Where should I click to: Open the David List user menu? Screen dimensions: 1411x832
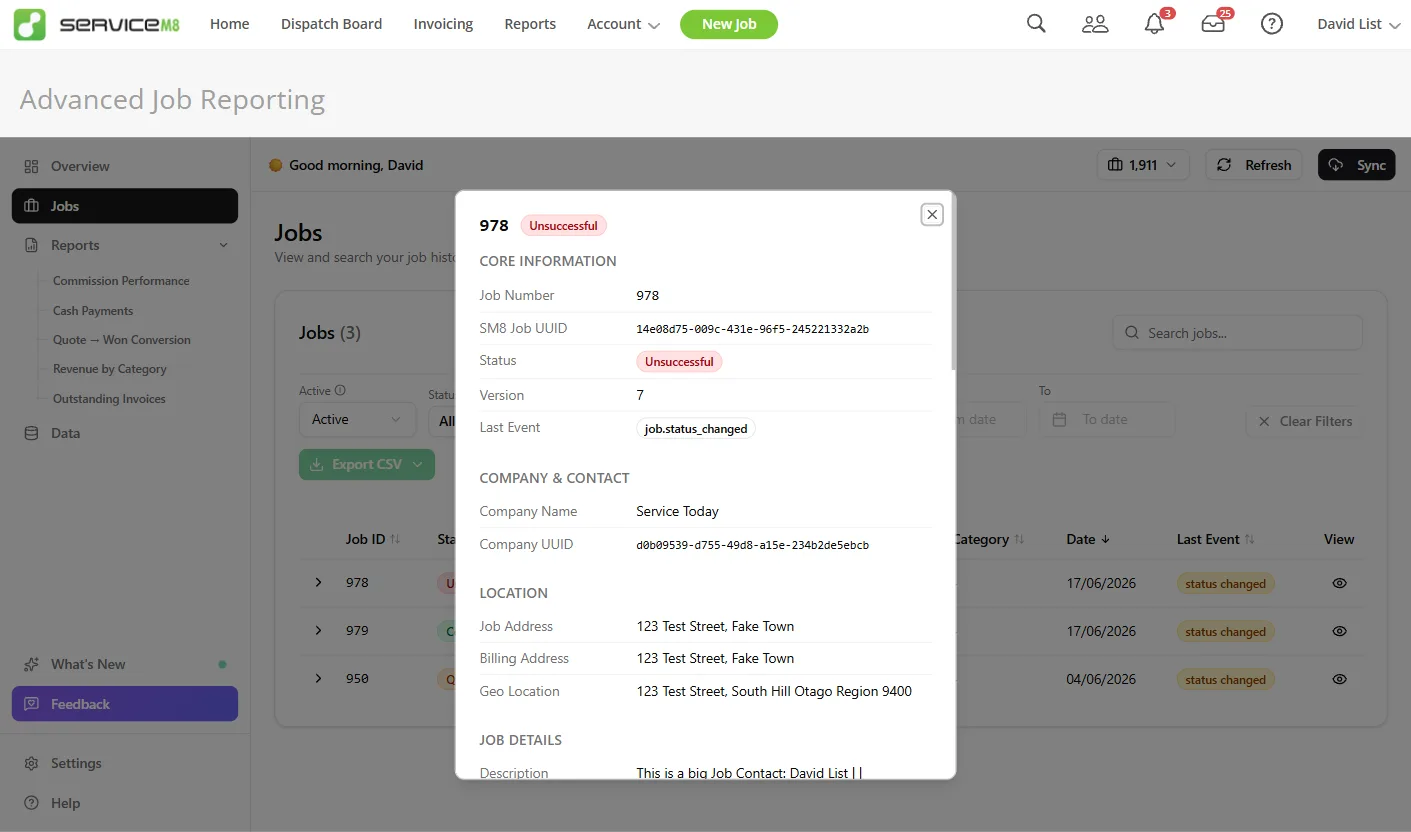click(1358, 24)
